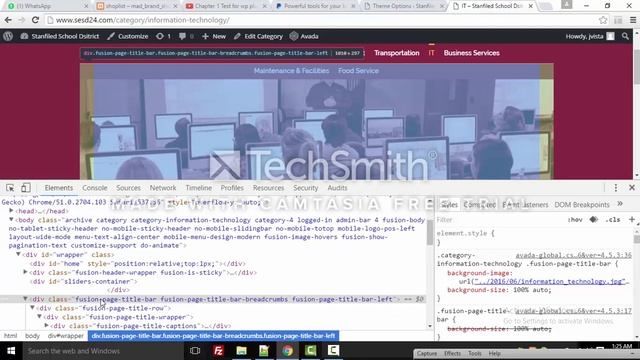Open the Business Services nav item

click(x=471, y=53)
